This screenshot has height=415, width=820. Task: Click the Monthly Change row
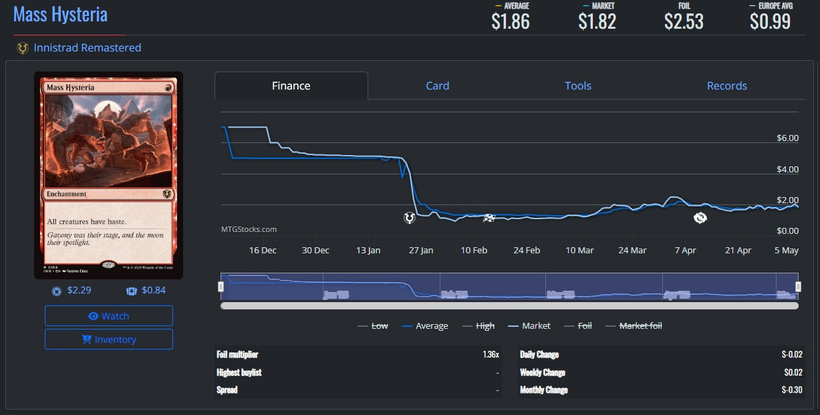coord(661,390)
